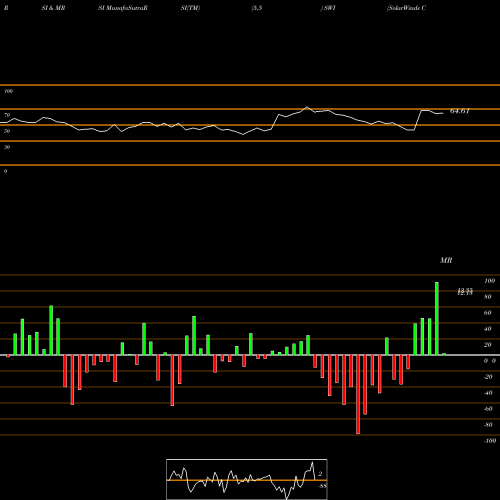Click the 'SI & MR' header text
The width and height of the screenshot is (500, 500).
tap(53, 8)
